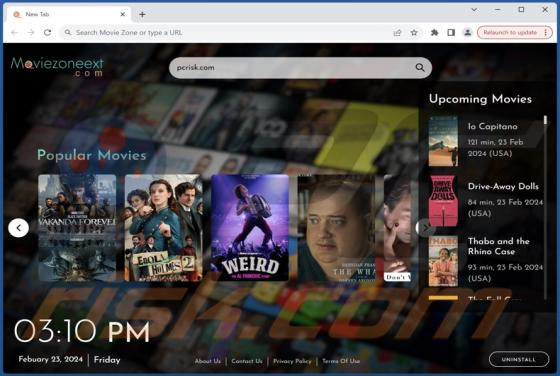Click the Thabo and the Rhino Case title
The height and width of the screenshot is (376, 560).
coord(499,246)
